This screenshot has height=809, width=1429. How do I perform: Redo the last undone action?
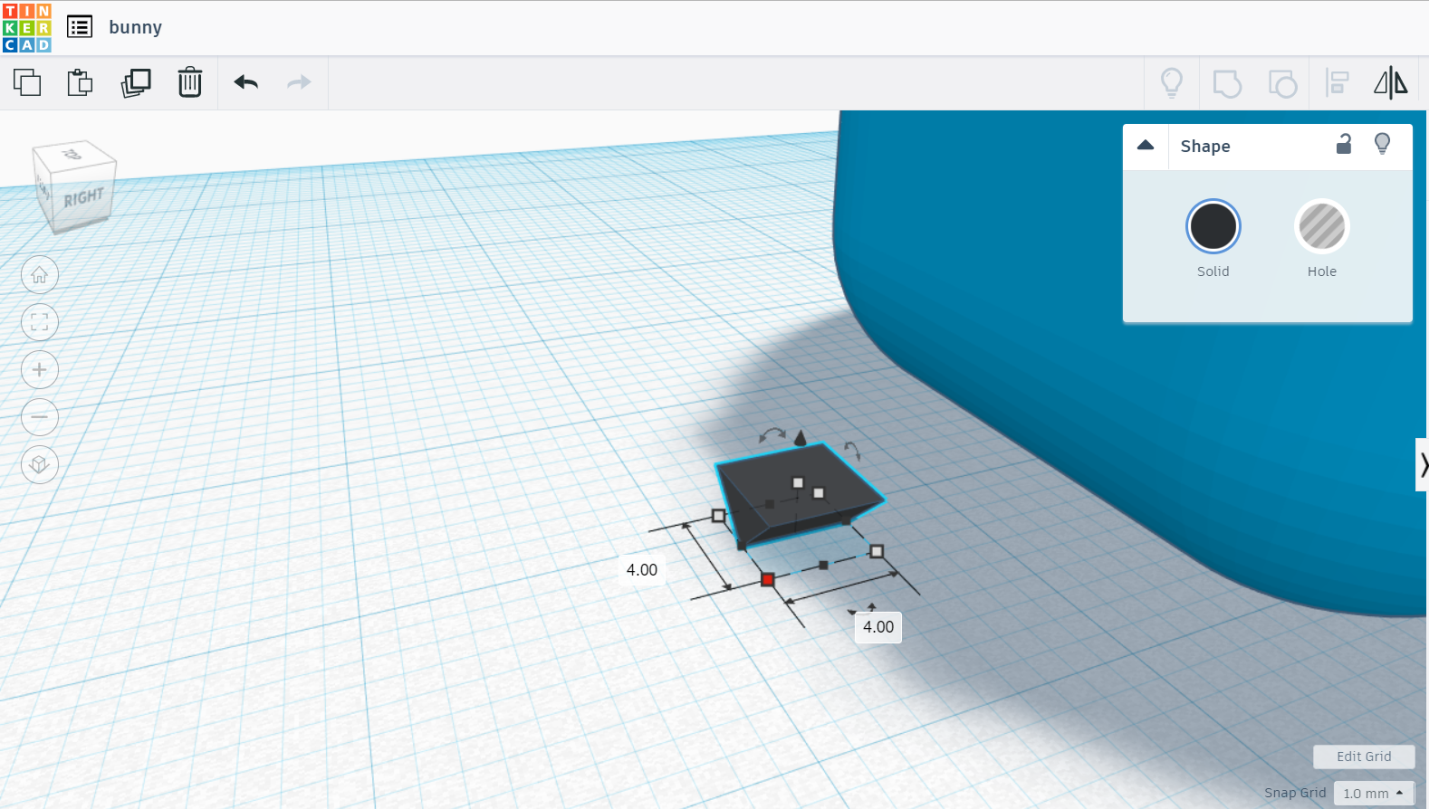(299, 82)
